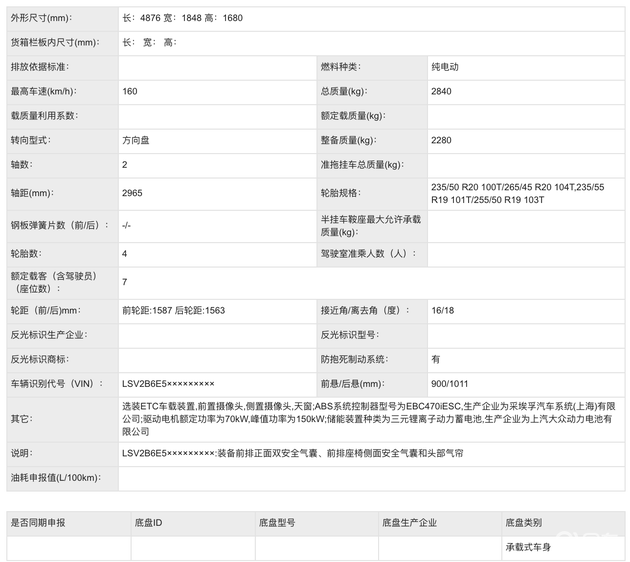The height and width of the screenshot is (562, 630).
Task: Click the 总质量(kg) label
Action: (344, 92)
